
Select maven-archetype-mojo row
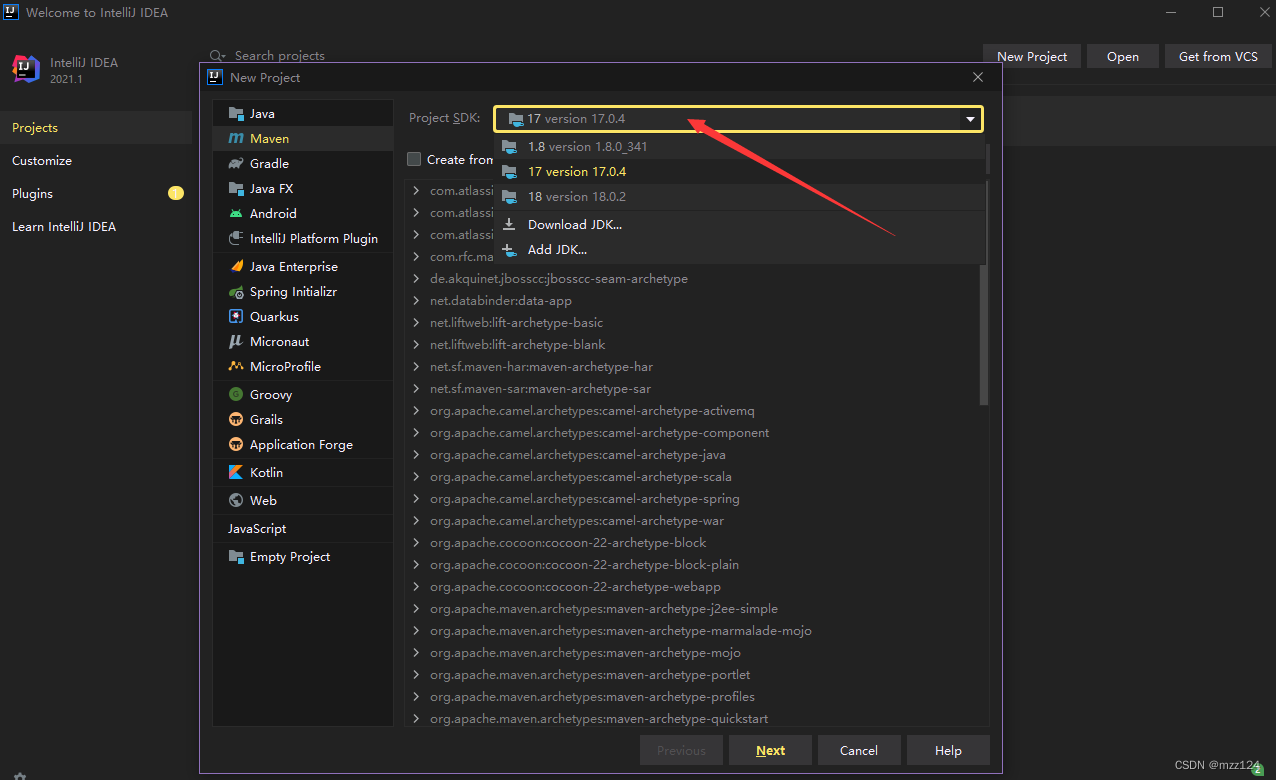click(x=692, y=652)
